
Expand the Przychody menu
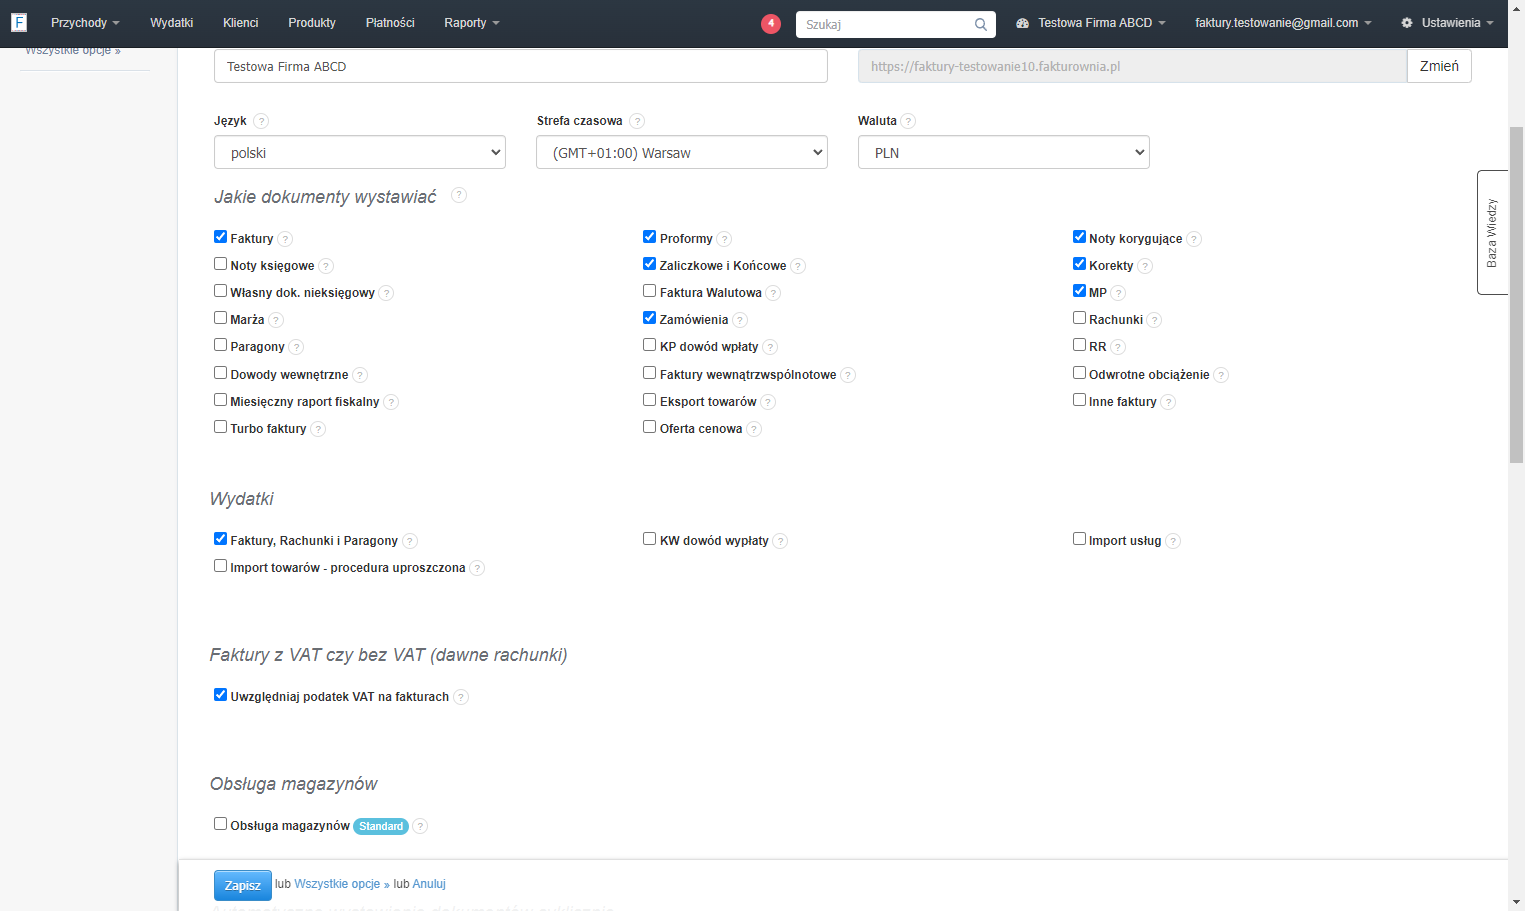(x=85, y=23)
